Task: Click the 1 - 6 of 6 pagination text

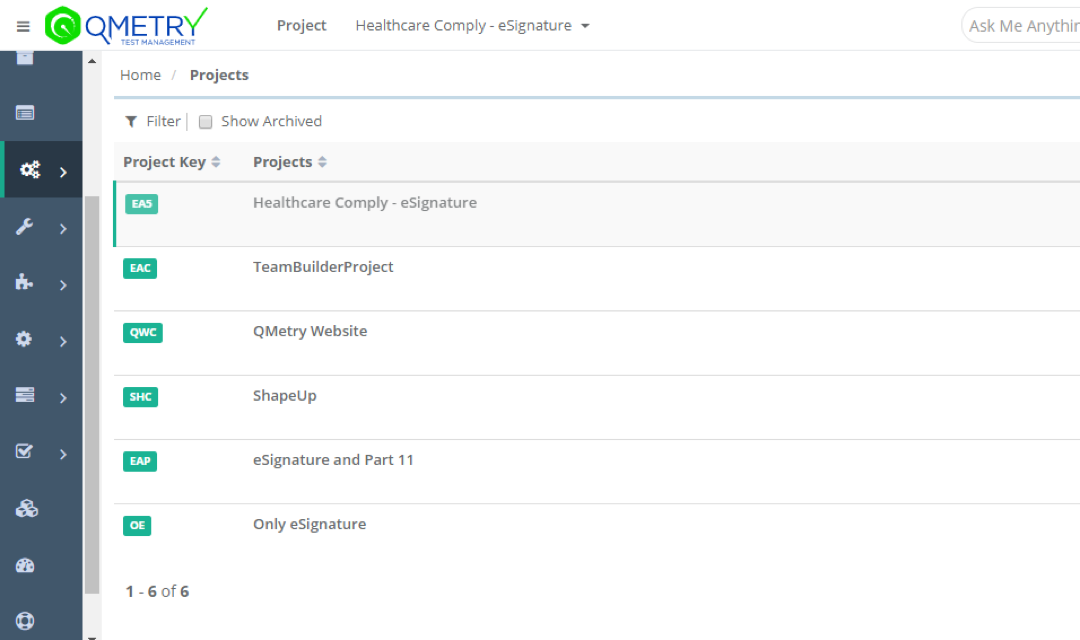Action: click(157, 591)
